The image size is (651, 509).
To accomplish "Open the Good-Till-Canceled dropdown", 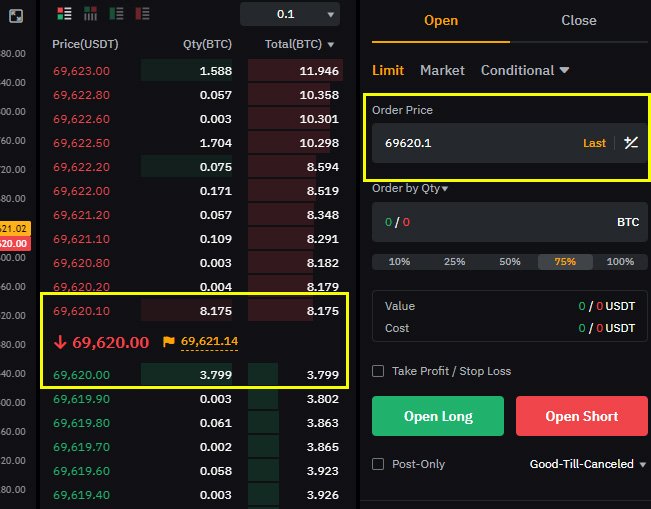I will 587,464.
